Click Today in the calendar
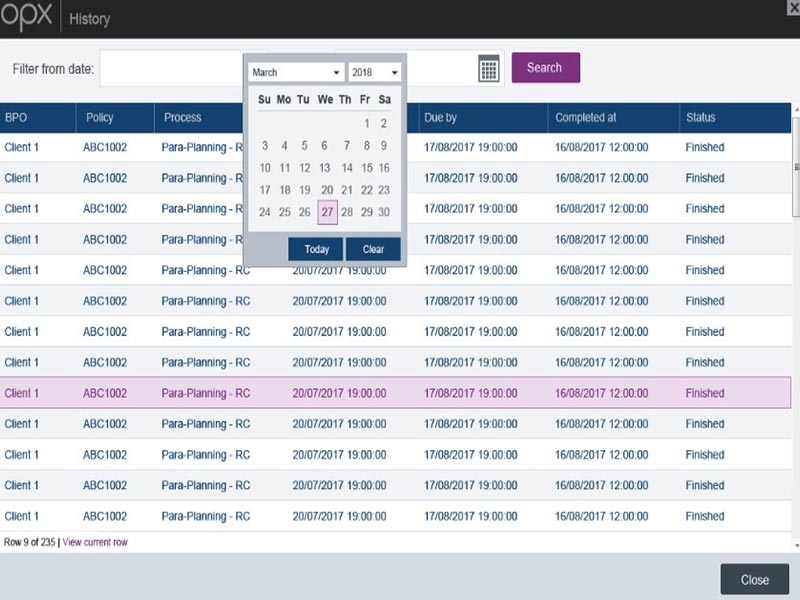800x600 pixels. (x=315, y=249)
